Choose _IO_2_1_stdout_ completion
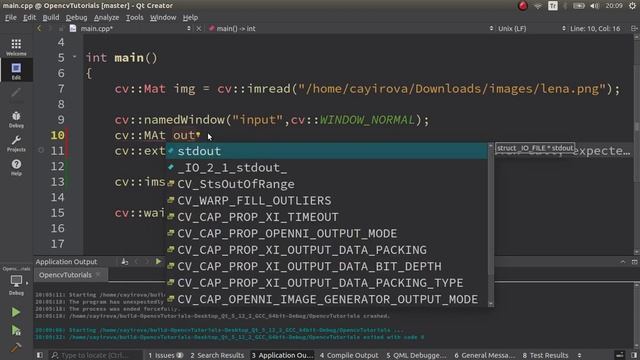The width and height of the screenshot is (640, 360). point(327,168)
